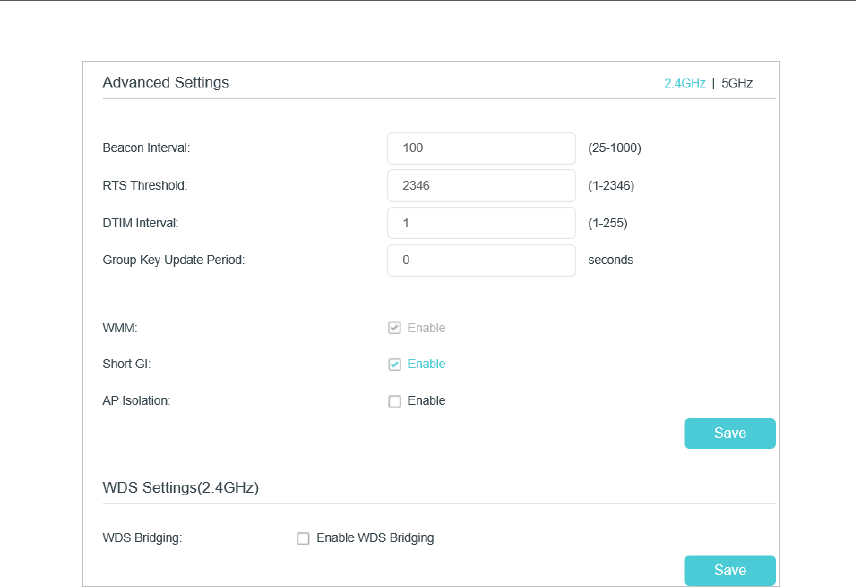Click the Group Key Update Period field
The width and height of the screenshot is (856, 587).
[481, 260]
